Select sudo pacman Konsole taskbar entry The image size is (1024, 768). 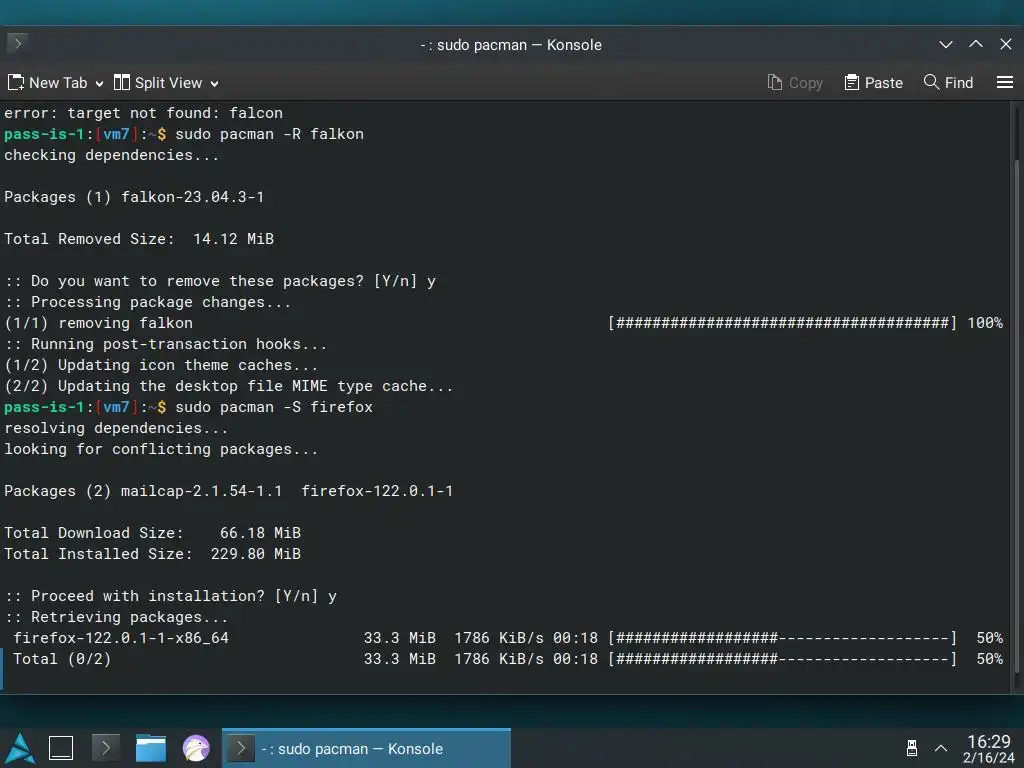(x=366, y=748)
